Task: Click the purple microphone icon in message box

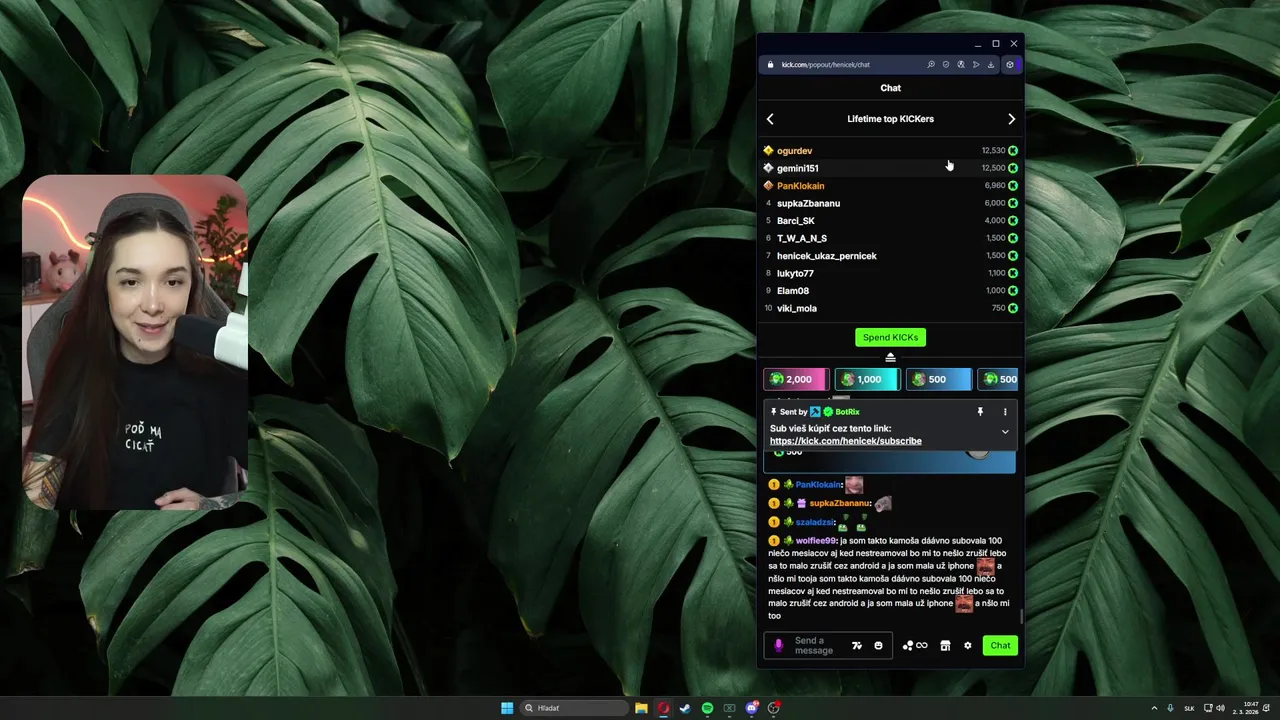Action: [779, 646]
